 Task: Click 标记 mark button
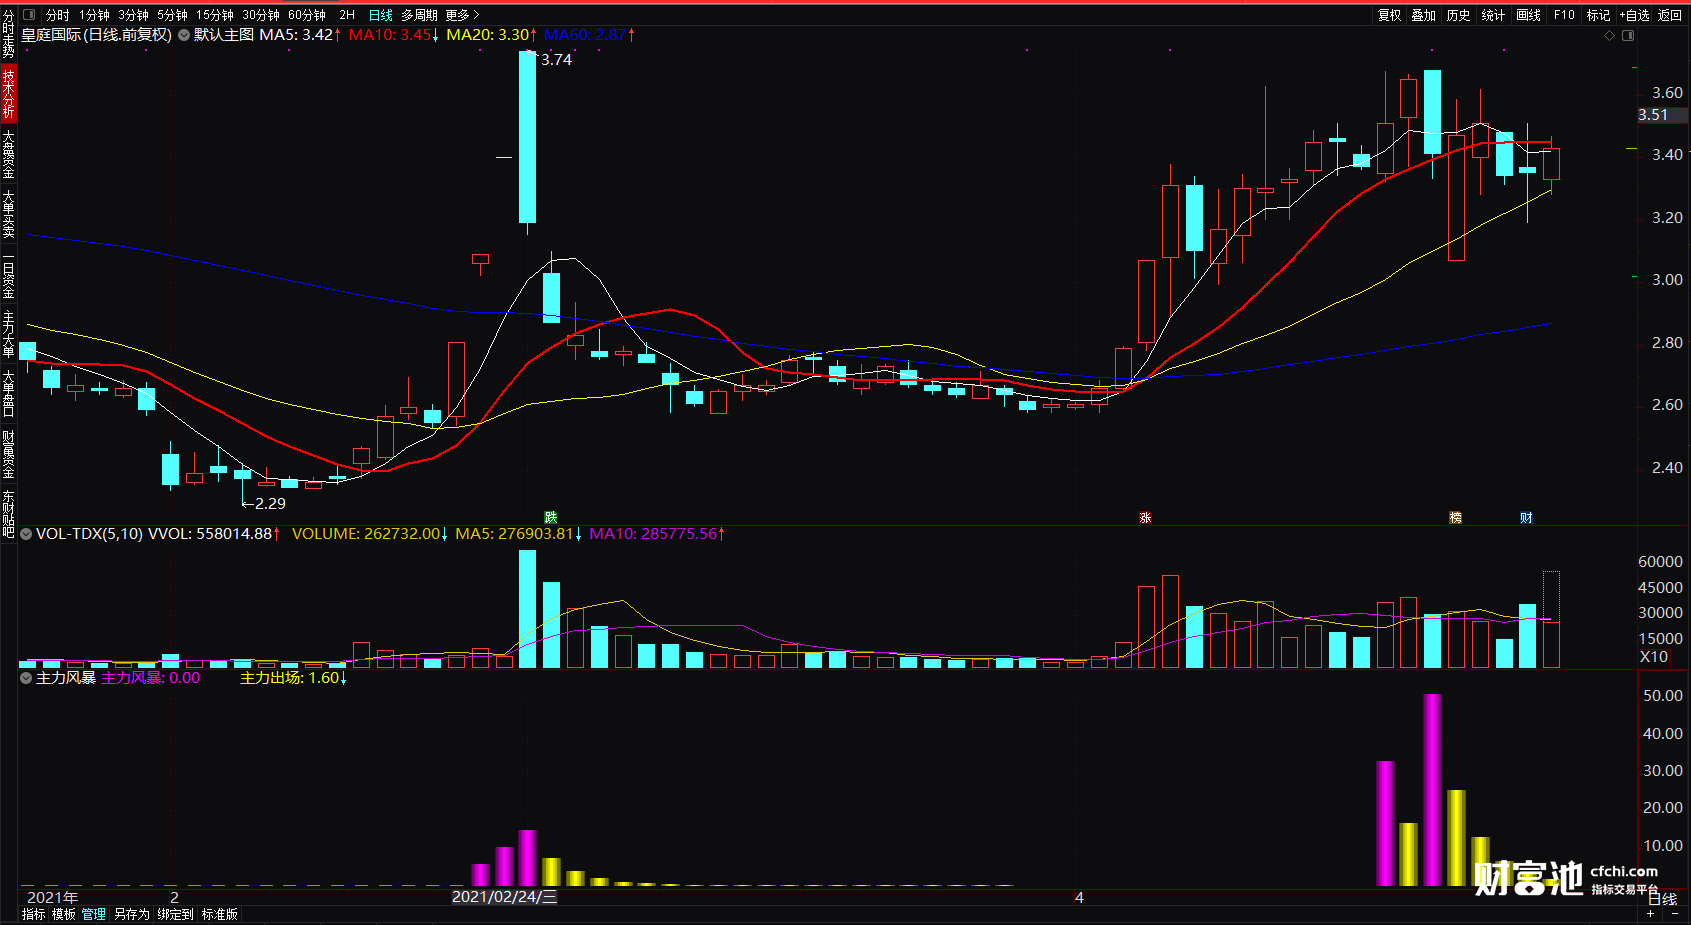click(1598, 15)
